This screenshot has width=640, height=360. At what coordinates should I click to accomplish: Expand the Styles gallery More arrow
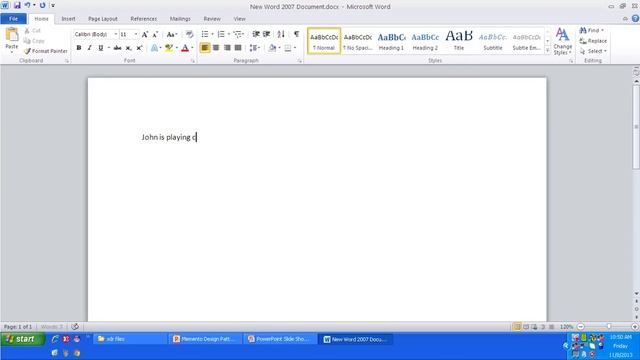click(x=547, y=50)
